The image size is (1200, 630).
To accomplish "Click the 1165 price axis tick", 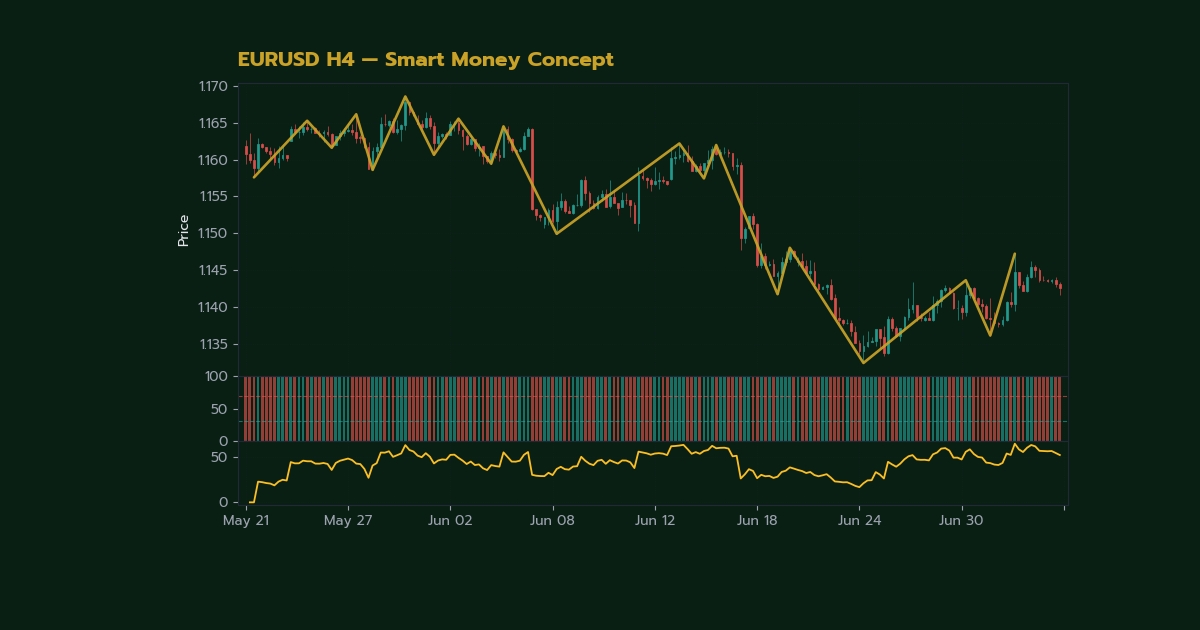I will (213, 123).
